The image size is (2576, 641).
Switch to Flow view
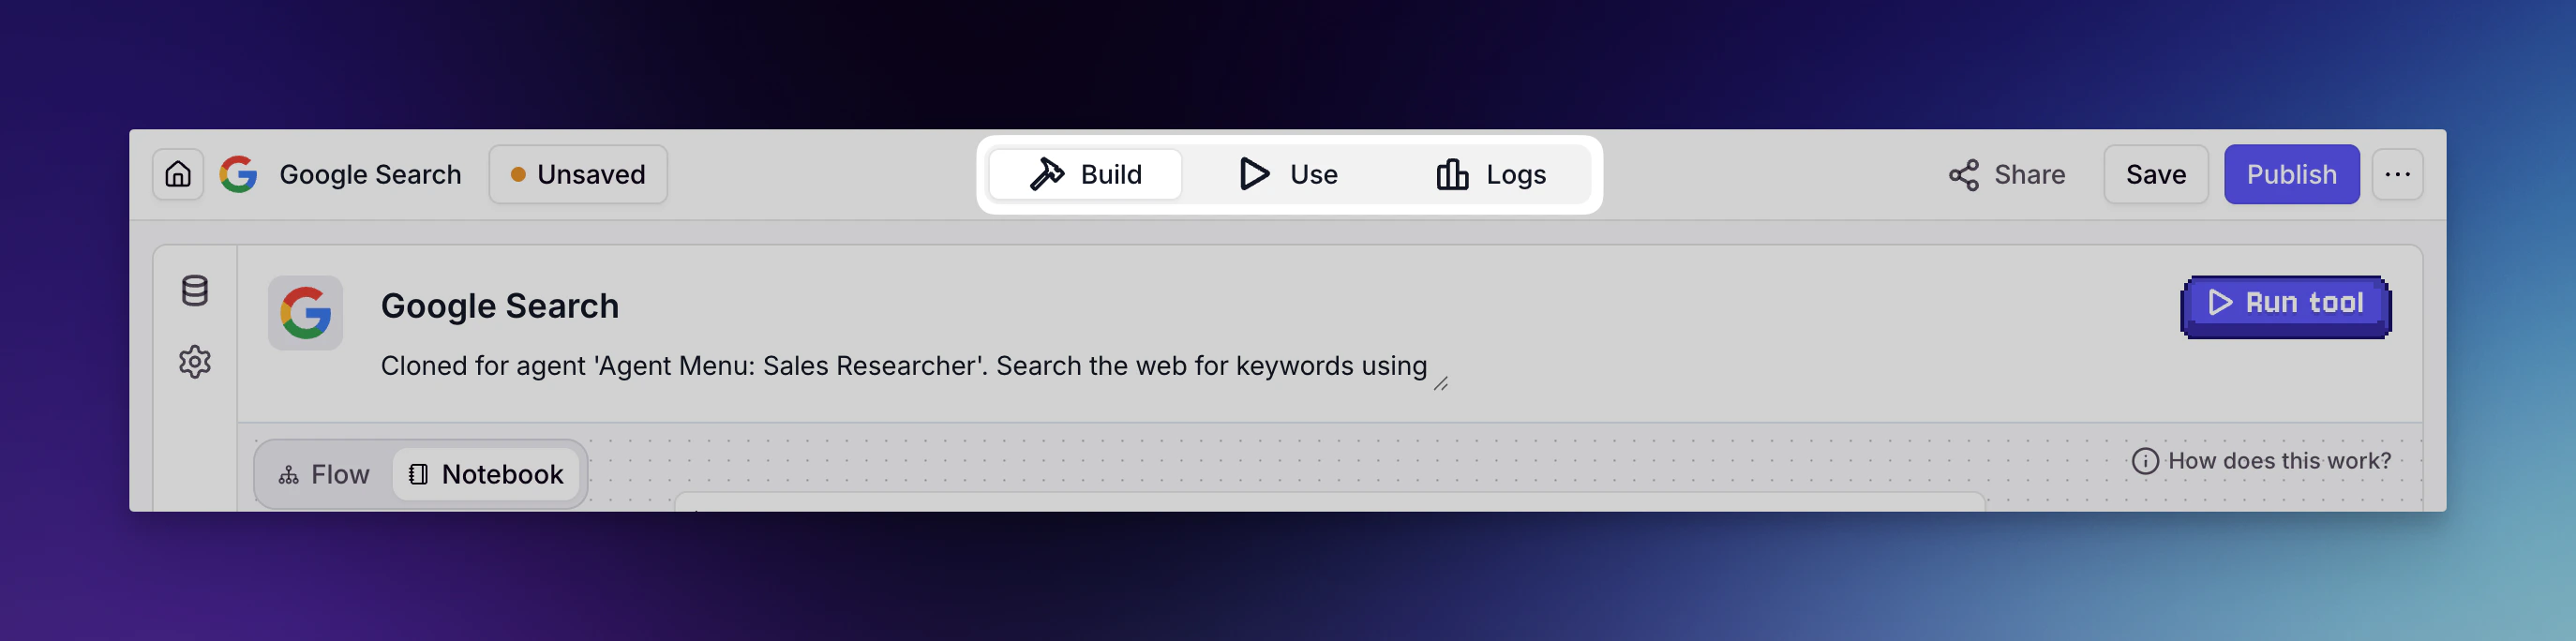pos(324,474)
